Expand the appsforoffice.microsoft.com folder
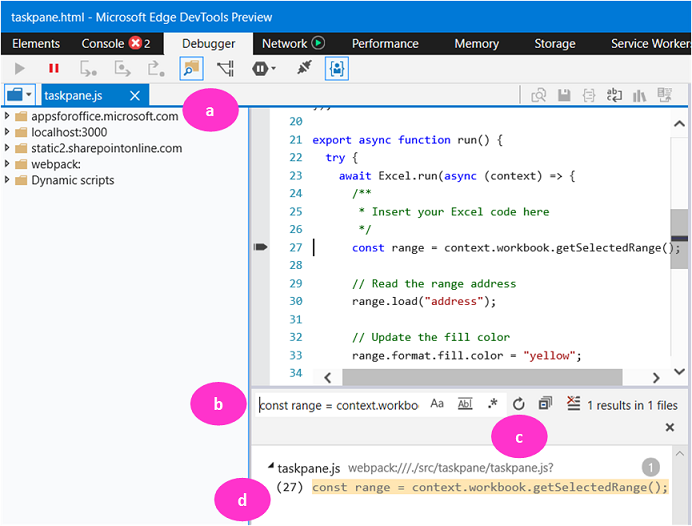Image resolution: width=692 pixels, height=526 pixels. 7,116
